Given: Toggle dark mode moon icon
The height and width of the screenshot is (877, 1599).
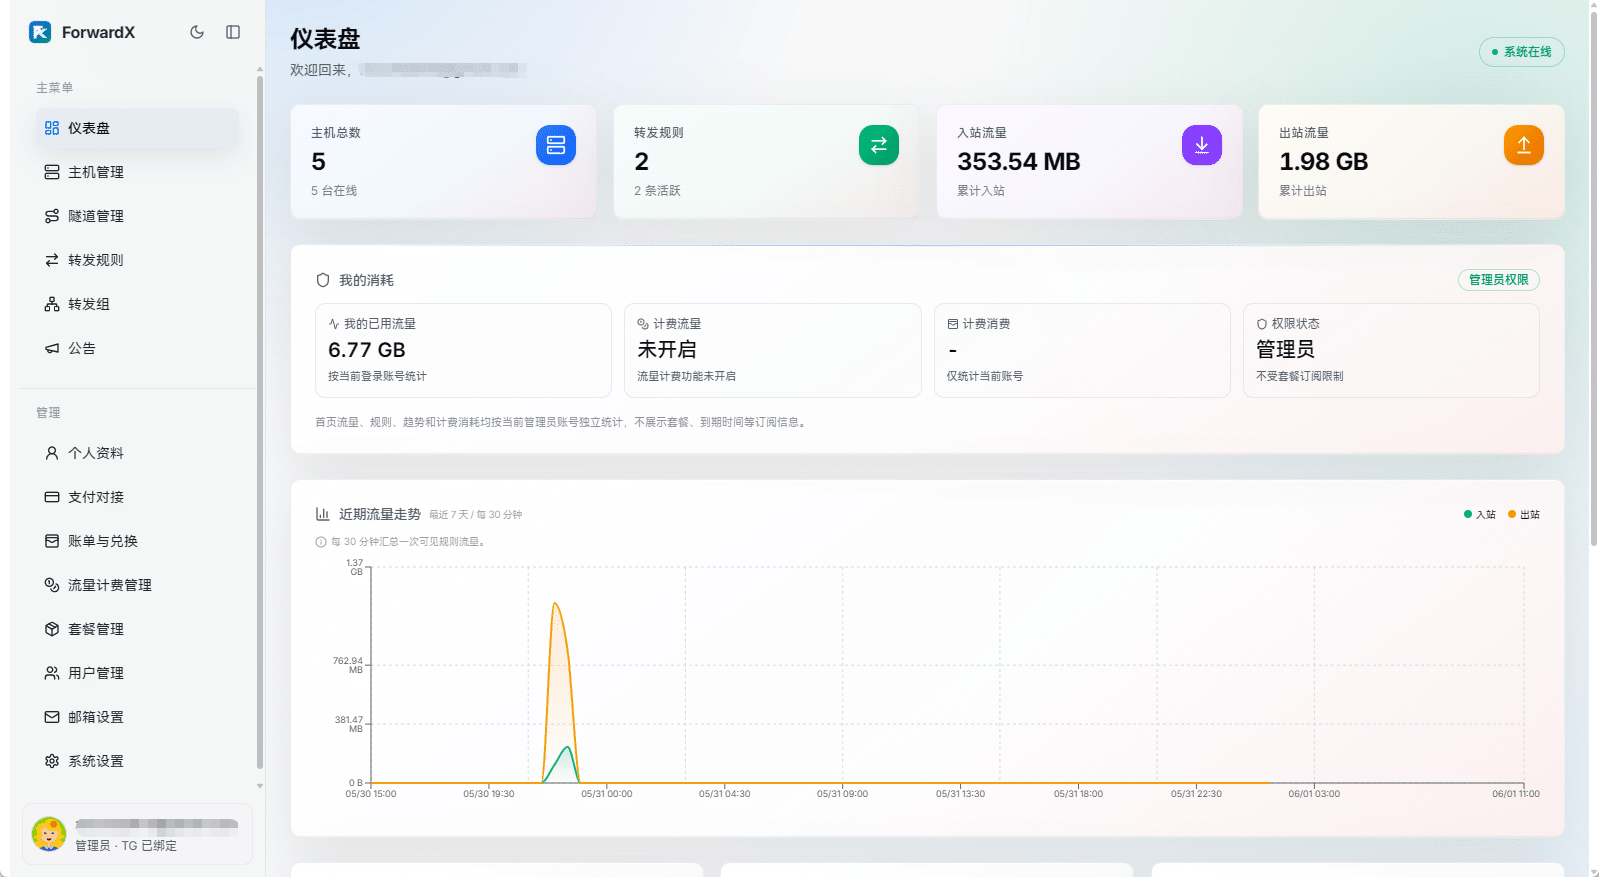Looking at the screenshot, I should (x=197, y=32).
